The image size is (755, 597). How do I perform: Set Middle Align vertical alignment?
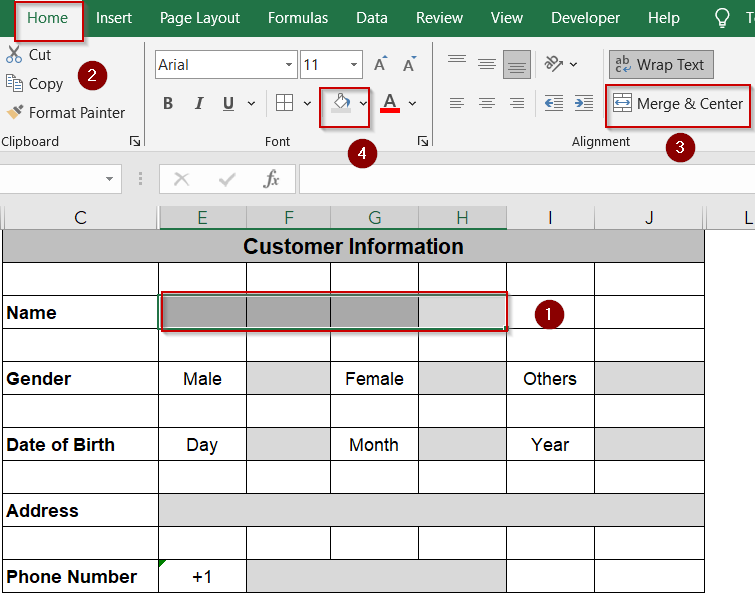pos(487,64)
